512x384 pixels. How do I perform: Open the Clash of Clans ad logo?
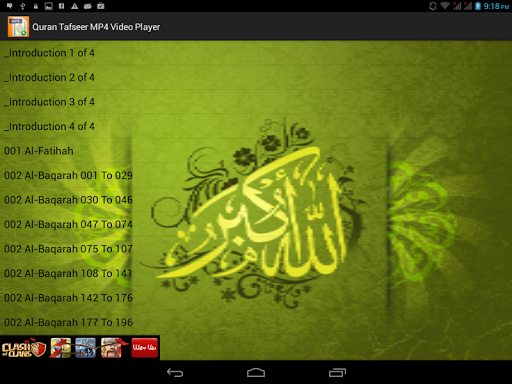point(23,348)
